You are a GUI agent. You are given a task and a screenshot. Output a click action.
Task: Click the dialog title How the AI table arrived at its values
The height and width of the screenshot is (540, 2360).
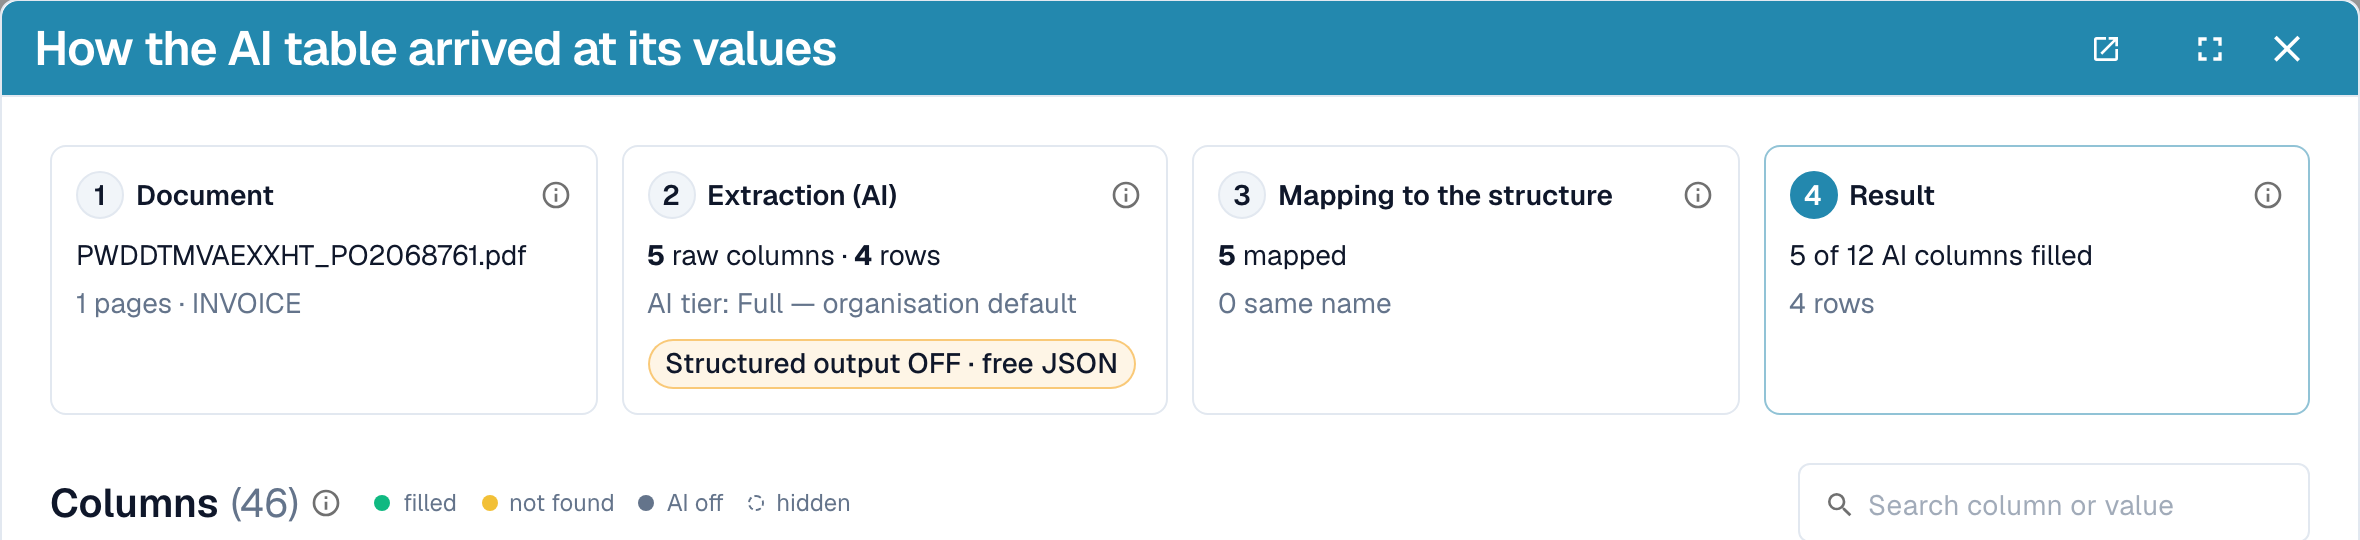[436, 49]
